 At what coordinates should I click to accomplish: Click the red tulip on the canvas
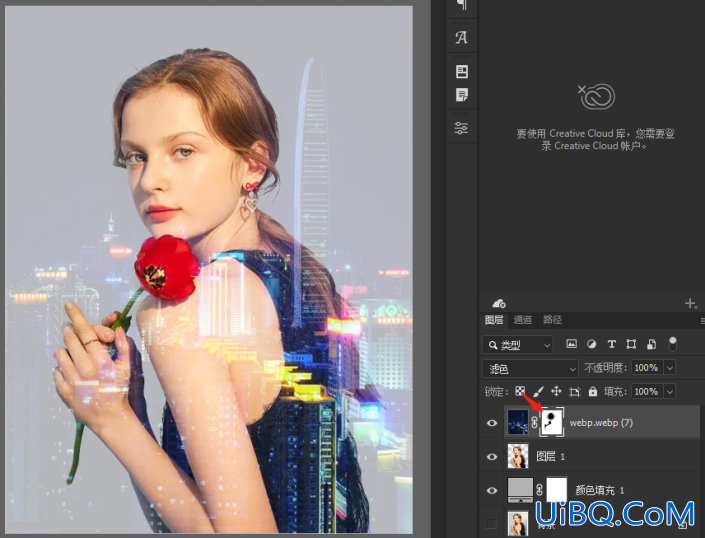click(x=166, y=268)
